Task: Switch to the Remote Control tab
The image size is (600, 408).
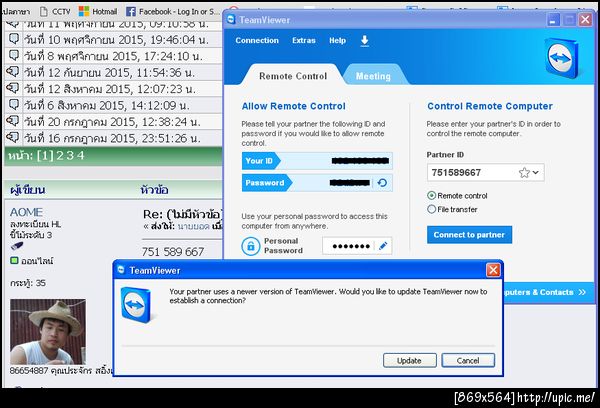Action: [293, 76]
